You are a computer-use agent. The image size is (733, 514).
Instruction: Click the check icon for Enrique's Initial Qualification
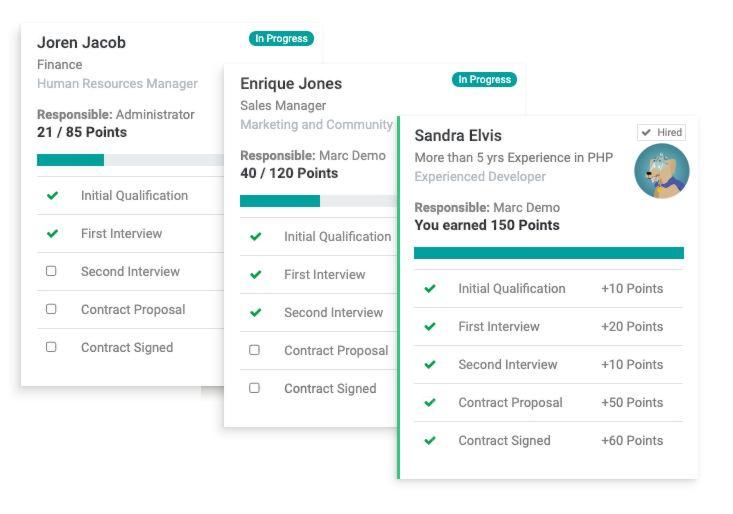coord(255,237)
